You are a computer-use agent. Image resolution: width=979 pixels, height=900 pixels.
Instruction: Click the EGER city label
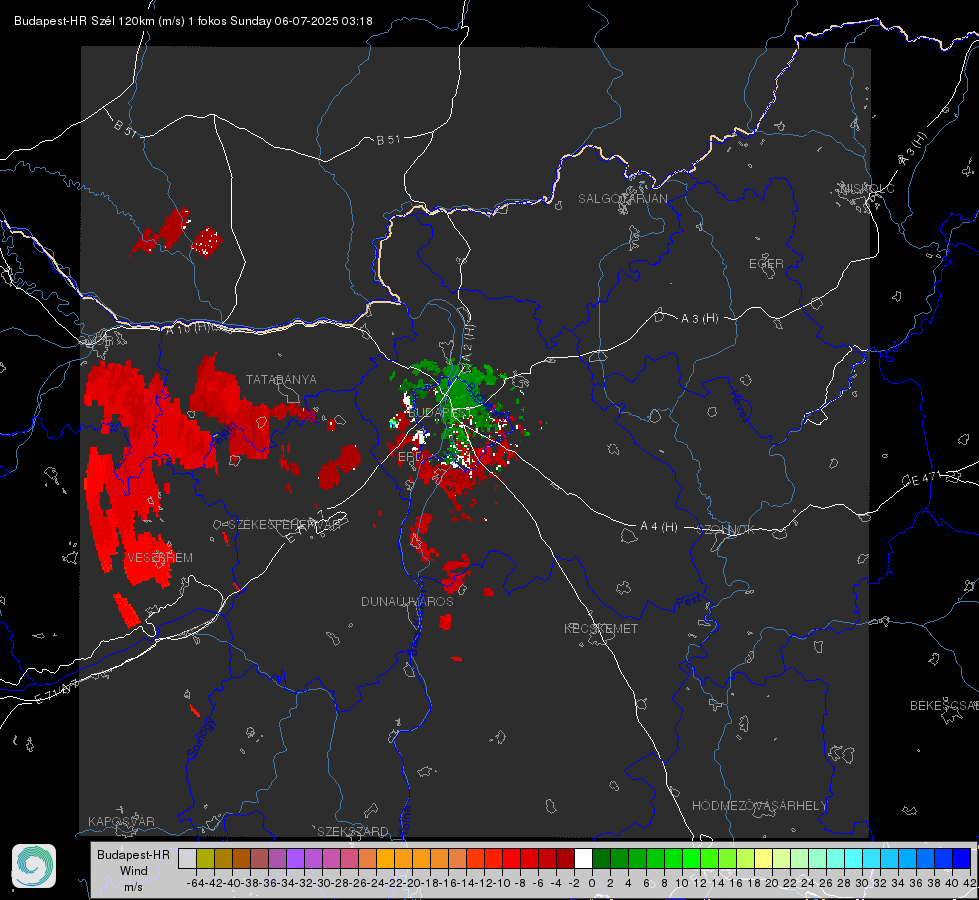[x=766, y=264]
